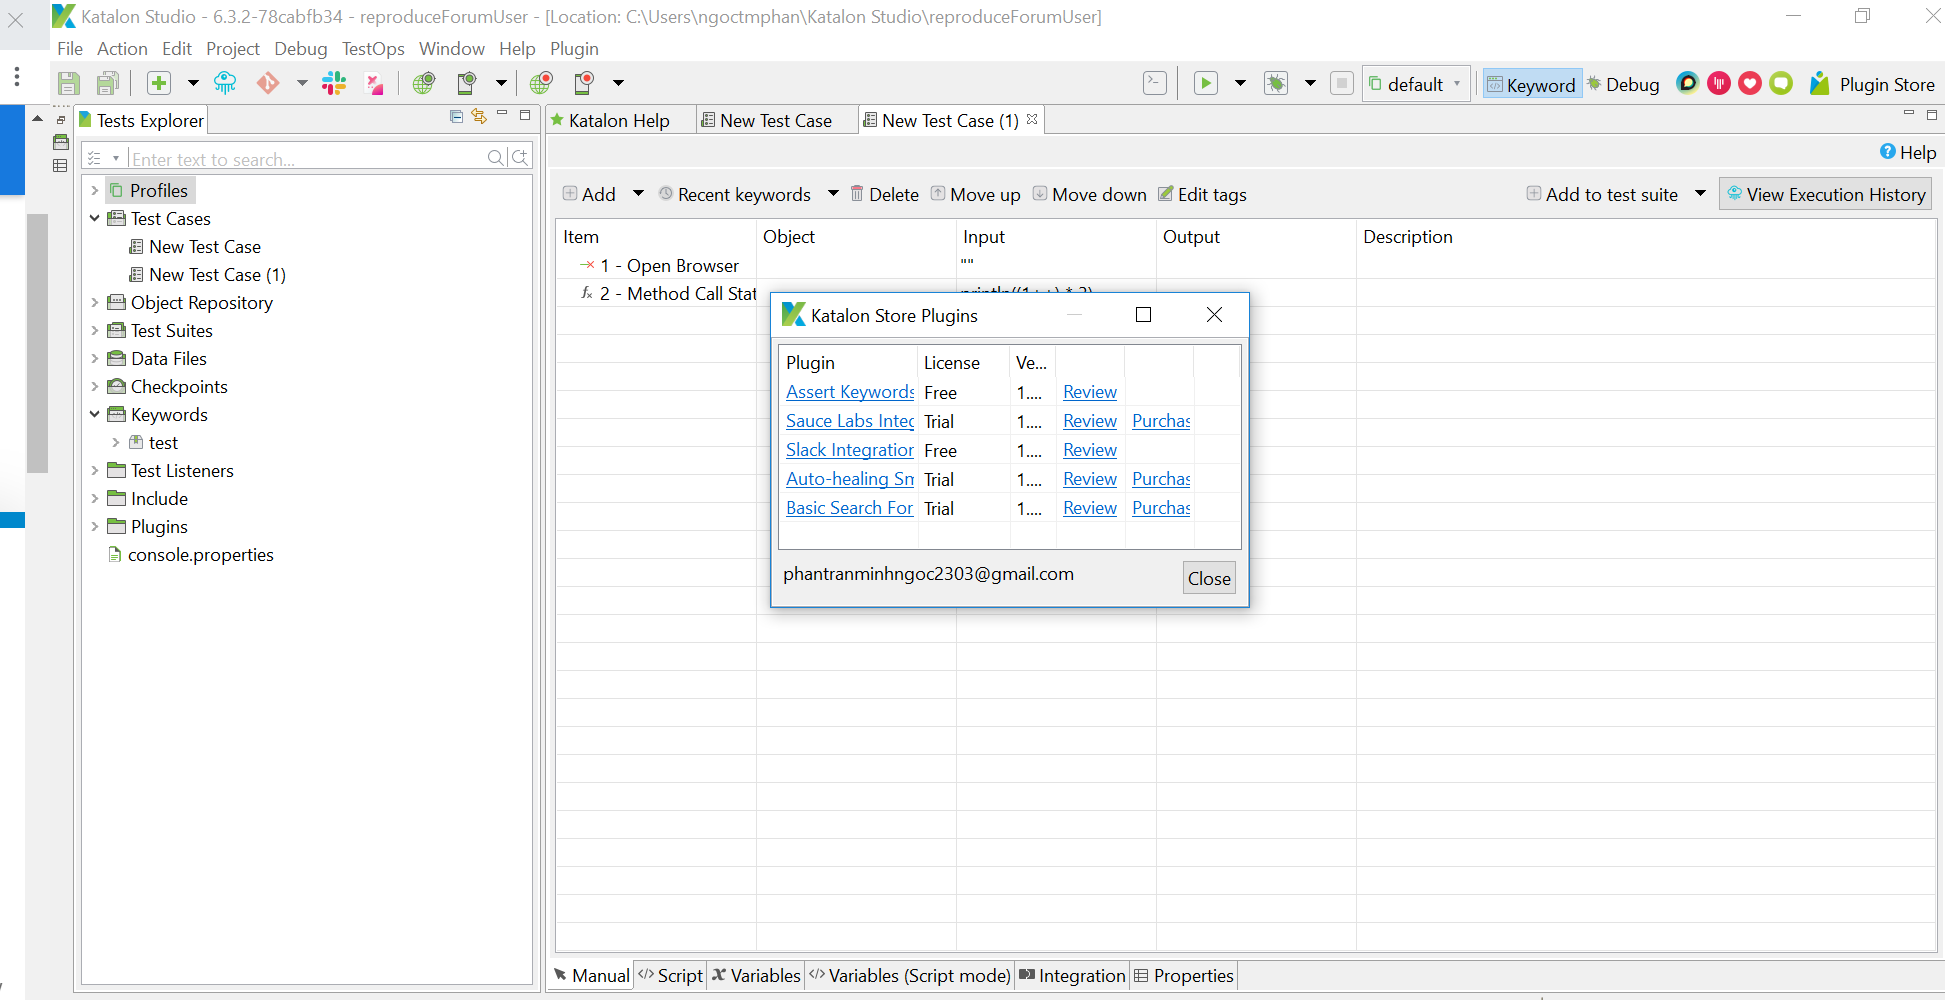The width and height of the screenshot is (1945, 1000).
Task: Click the advanced search icon in Tests Explorer
Action: coord(520,157)
